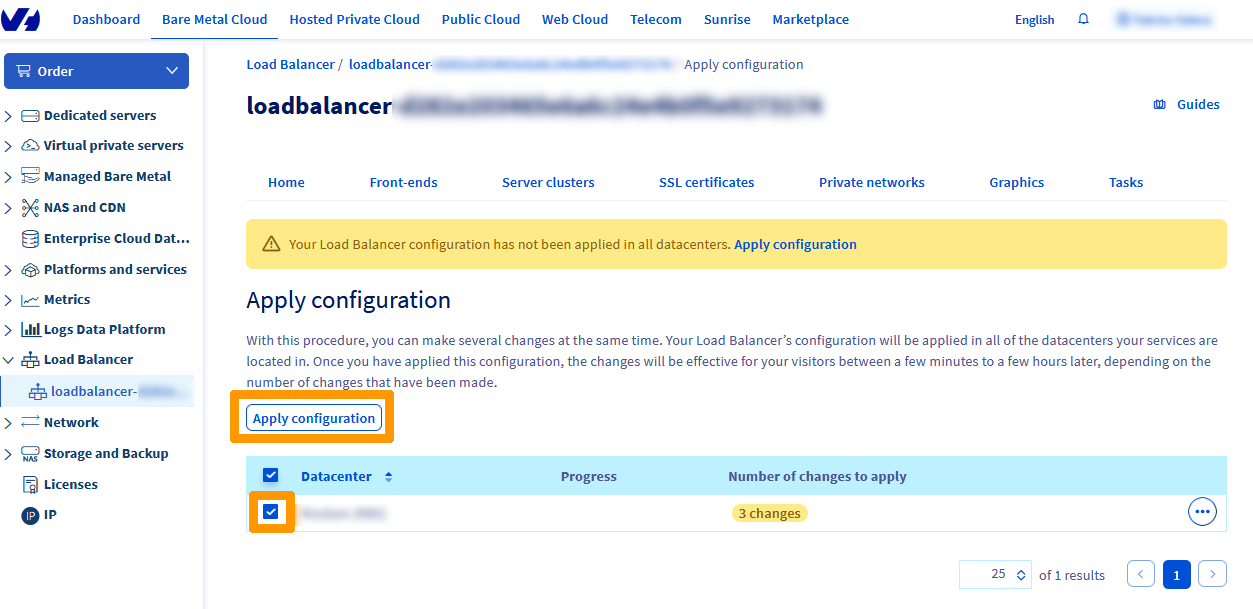Go to the next results page arrow
1253x609 pixels.
[x=1212, y=574]
